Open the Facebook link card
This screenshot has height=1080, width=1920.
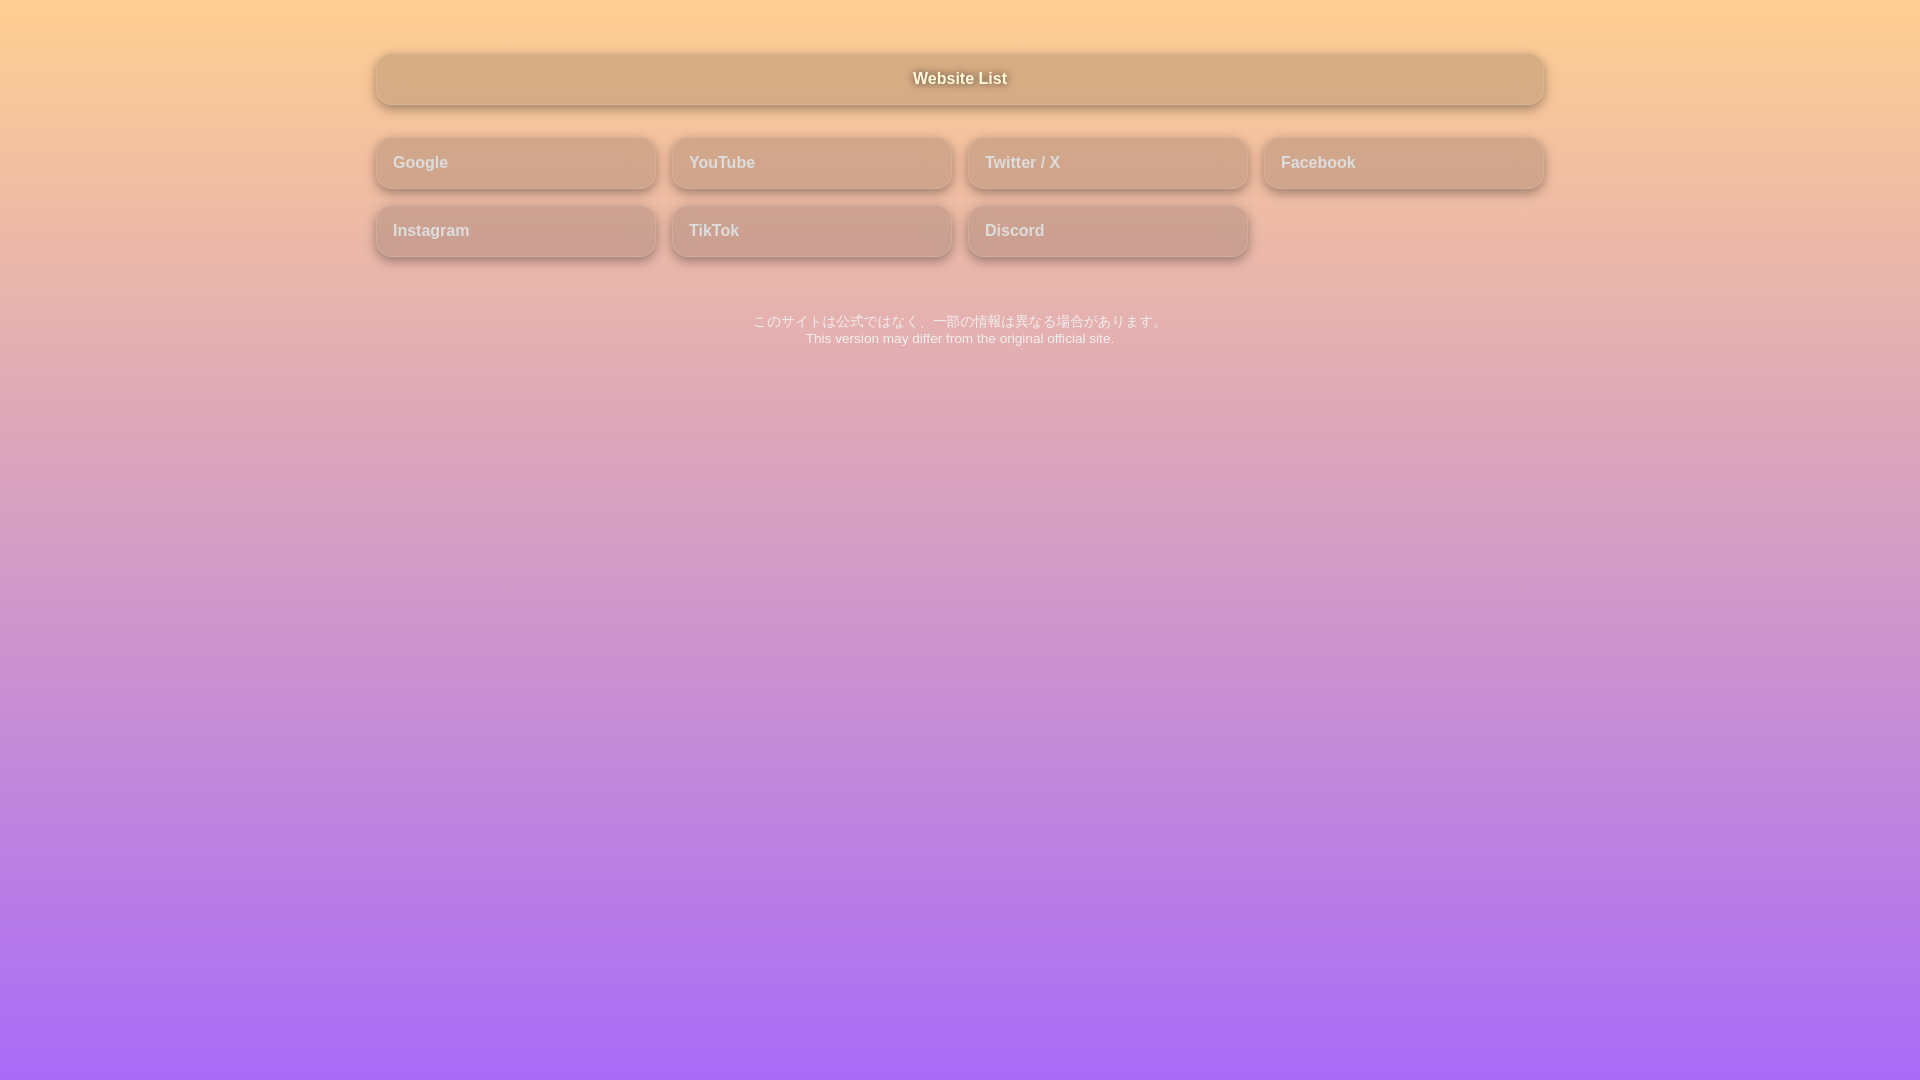tap(1404, 163)
